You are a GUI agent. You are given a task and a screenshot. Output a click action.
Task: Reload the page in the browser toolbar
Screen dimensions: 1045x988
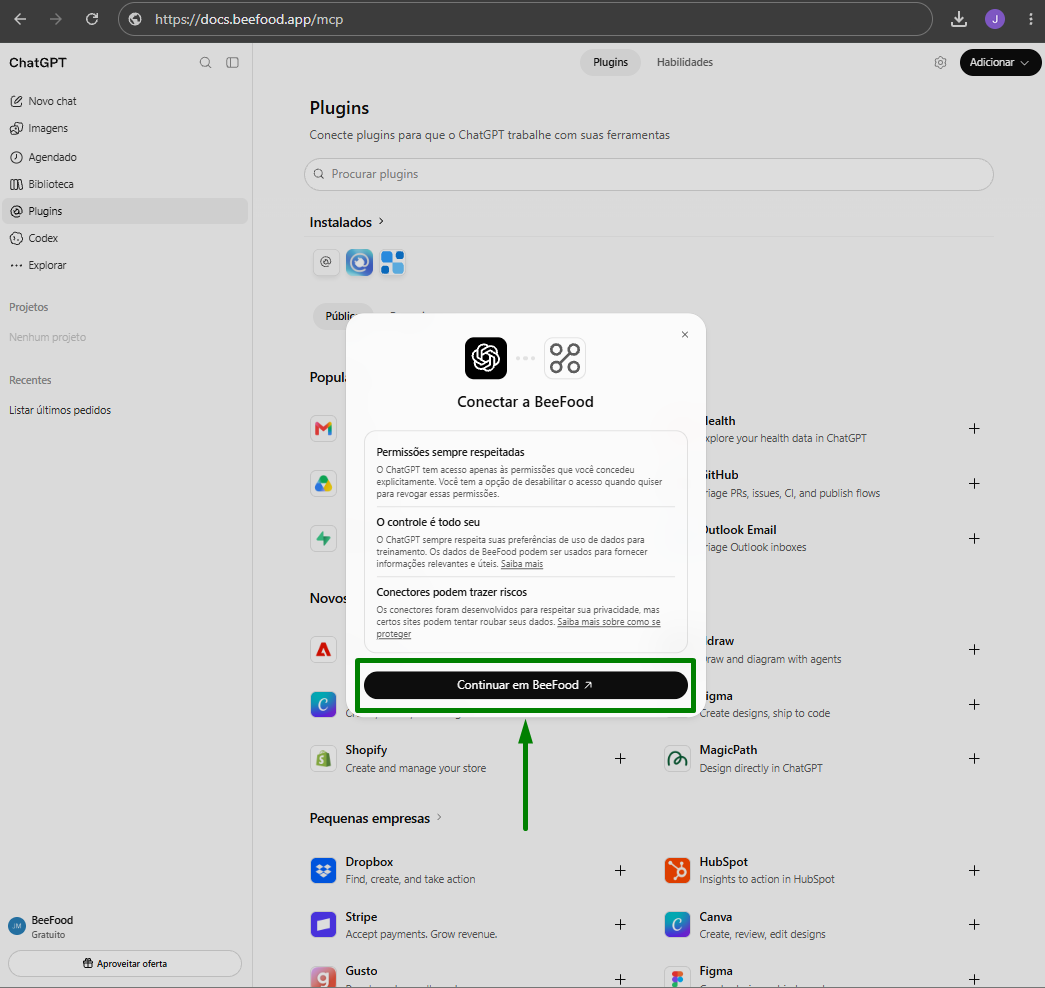coord(92,19)
